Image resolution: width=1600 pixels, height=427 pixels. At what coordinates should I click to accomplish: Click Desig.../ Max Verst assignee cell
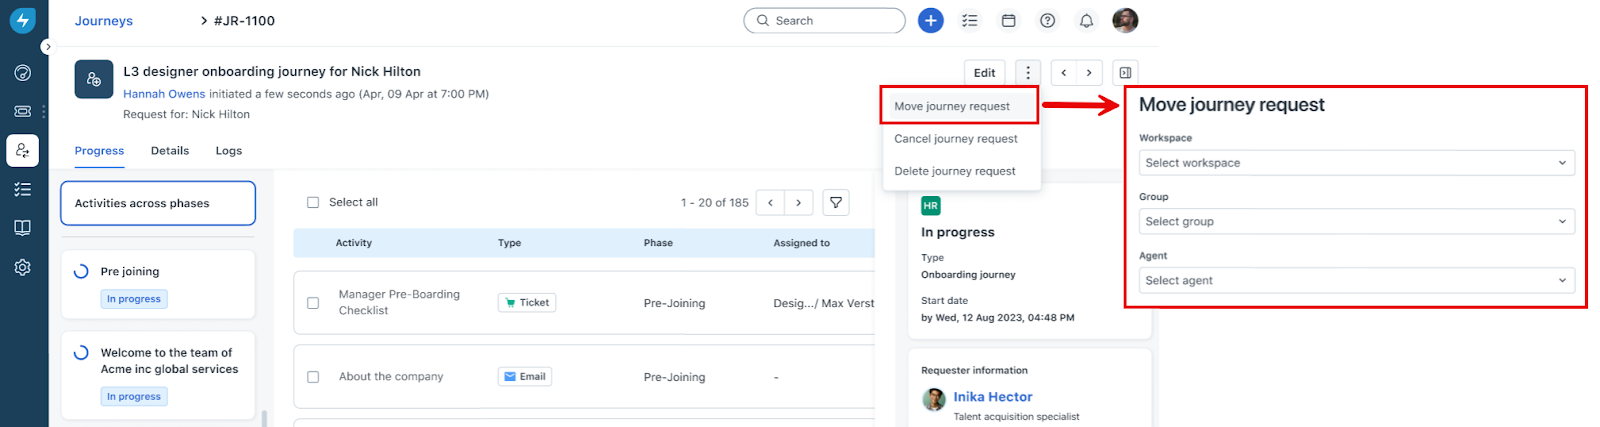(824, 303)
